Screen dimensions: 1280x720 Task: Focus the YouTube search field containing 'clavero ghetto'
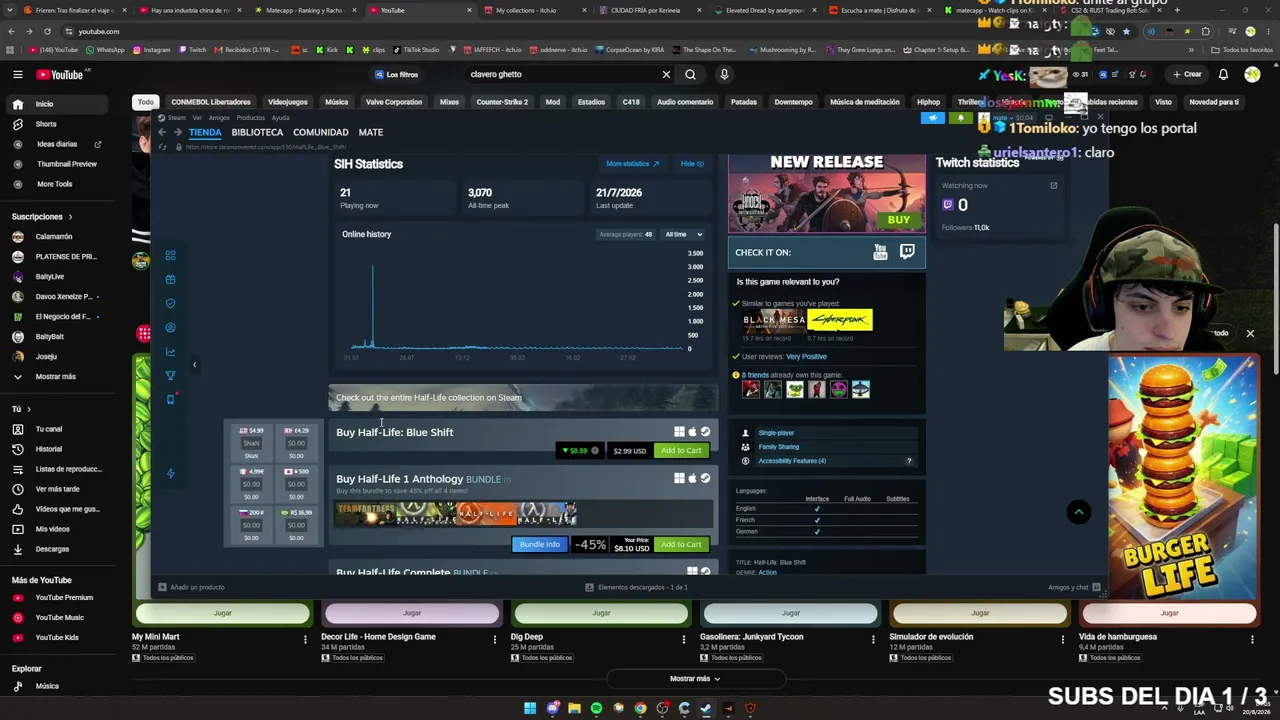click(560, 74)
